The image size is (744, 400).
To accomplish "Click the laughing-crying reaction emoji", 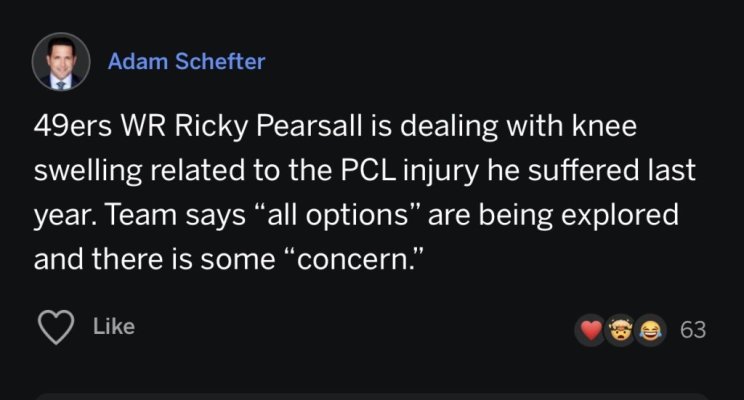I will [650, 330].
